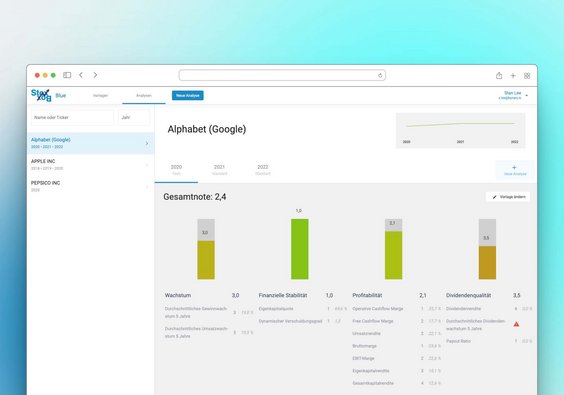Click the Operative Cashflow Marge metric
Viewport: 564px width, 395px height.
point(397,309)
